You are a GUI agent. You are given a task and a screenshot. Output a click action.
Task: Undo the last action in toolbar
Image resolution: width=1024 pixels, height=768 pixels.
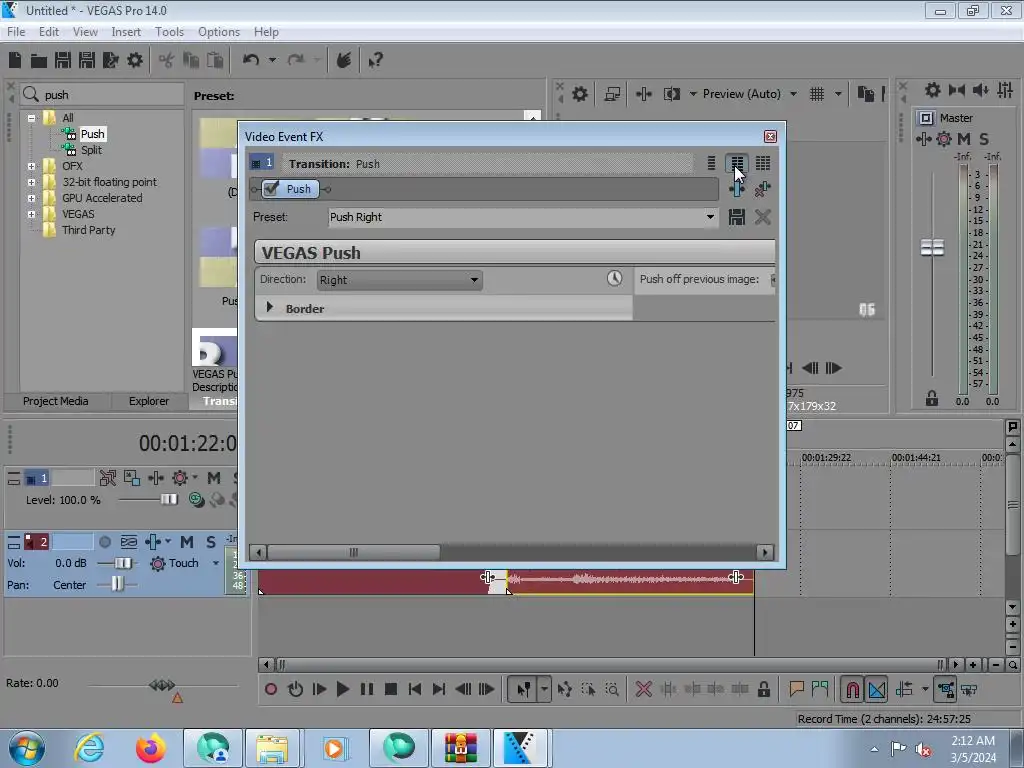(x=251, y=60)
